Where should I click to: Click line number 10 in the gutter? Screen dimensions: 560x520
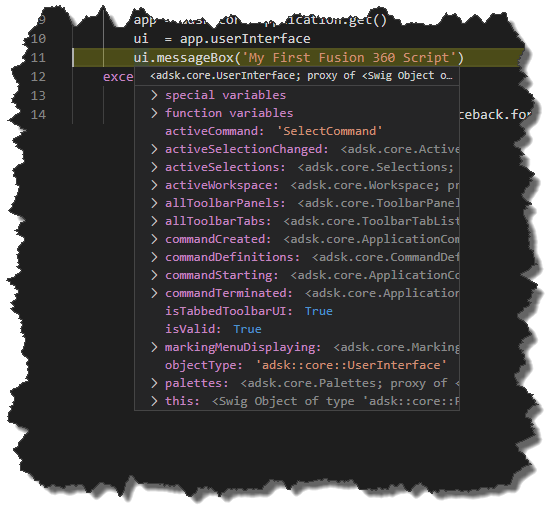(38, 39)
